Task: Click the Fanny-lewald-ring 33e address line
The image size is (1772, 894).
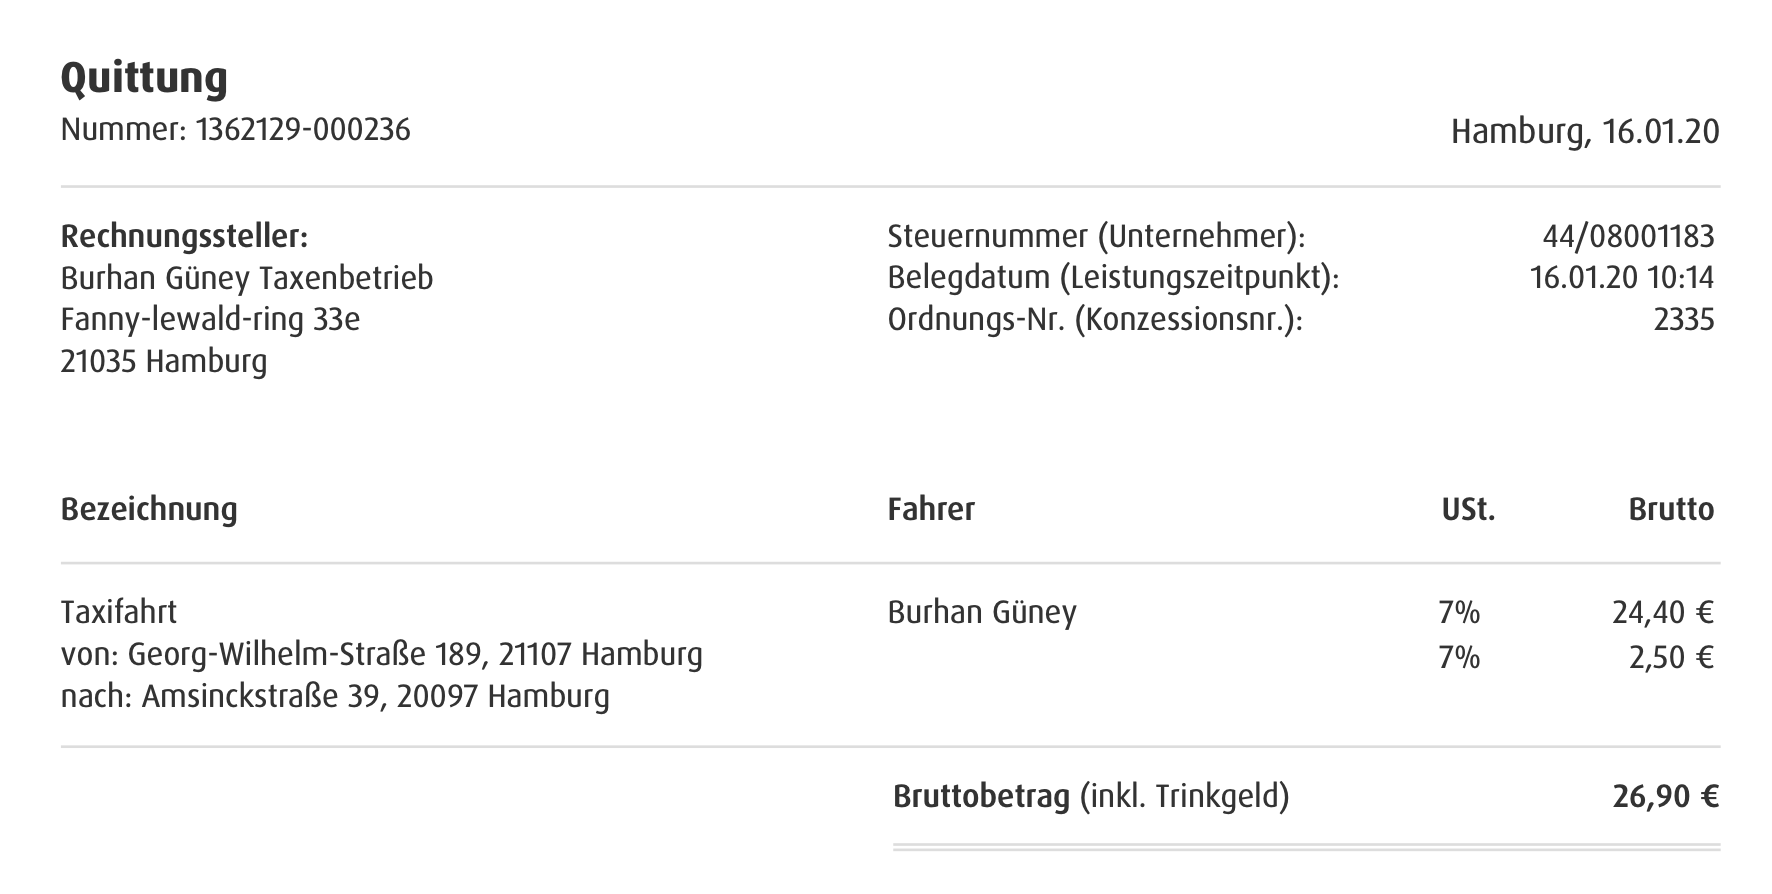Action: coord(210,320)
